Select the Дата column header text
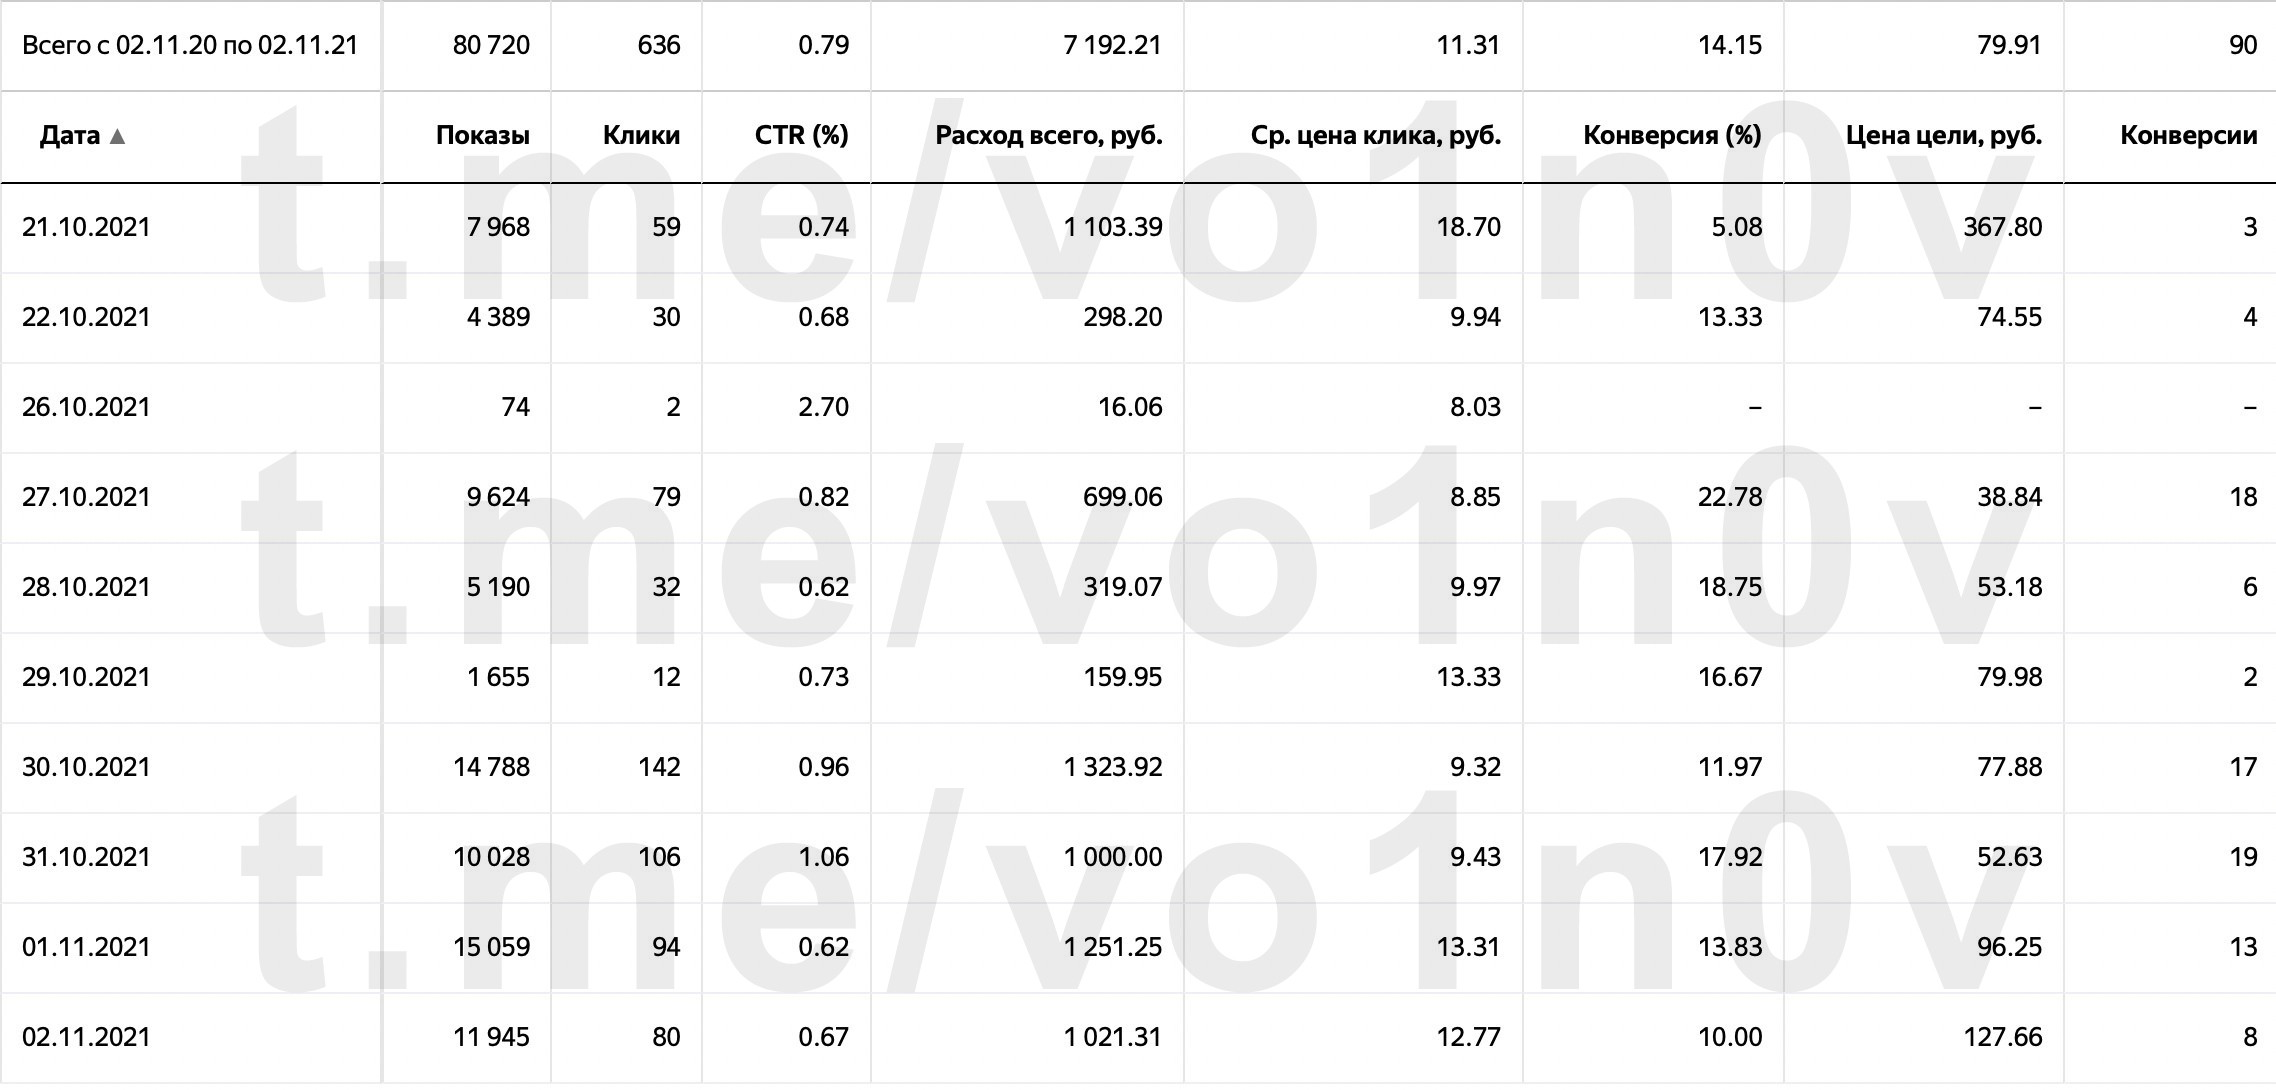The height and width of the screenshot is (1090, 2276). click(69, 136)
